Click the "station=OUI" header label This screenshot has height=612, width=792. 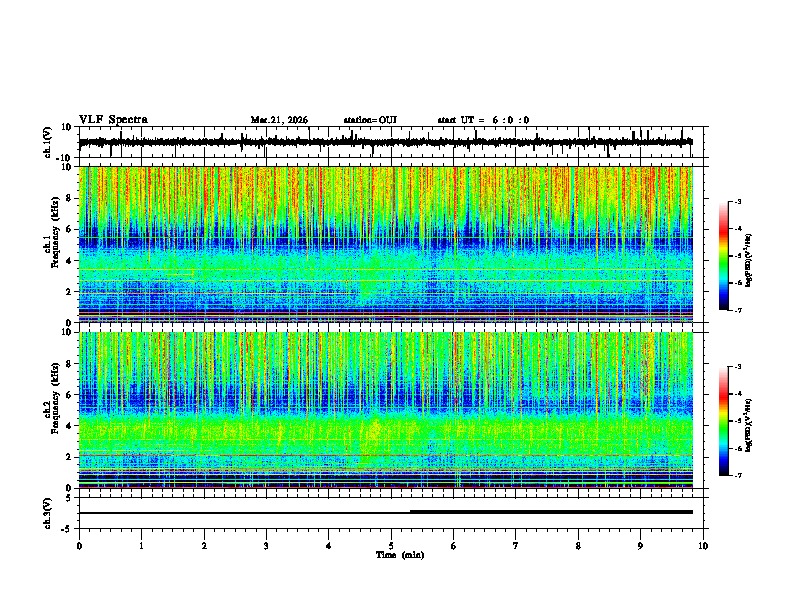[x=370, y=120]
